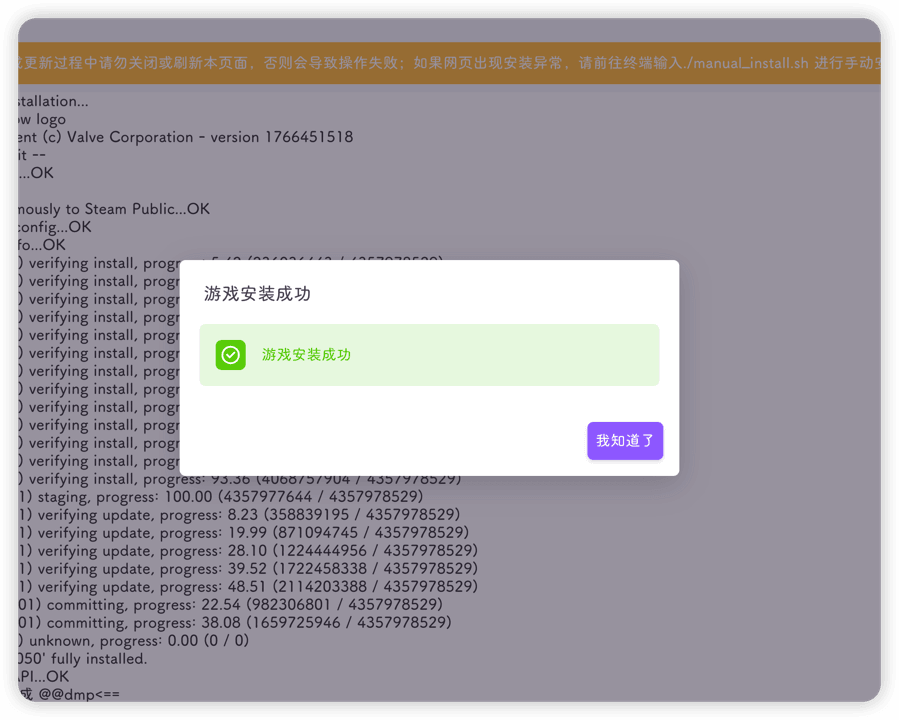
Task: Click the green checkmark success icon
Action: click(x=231, y=355)
